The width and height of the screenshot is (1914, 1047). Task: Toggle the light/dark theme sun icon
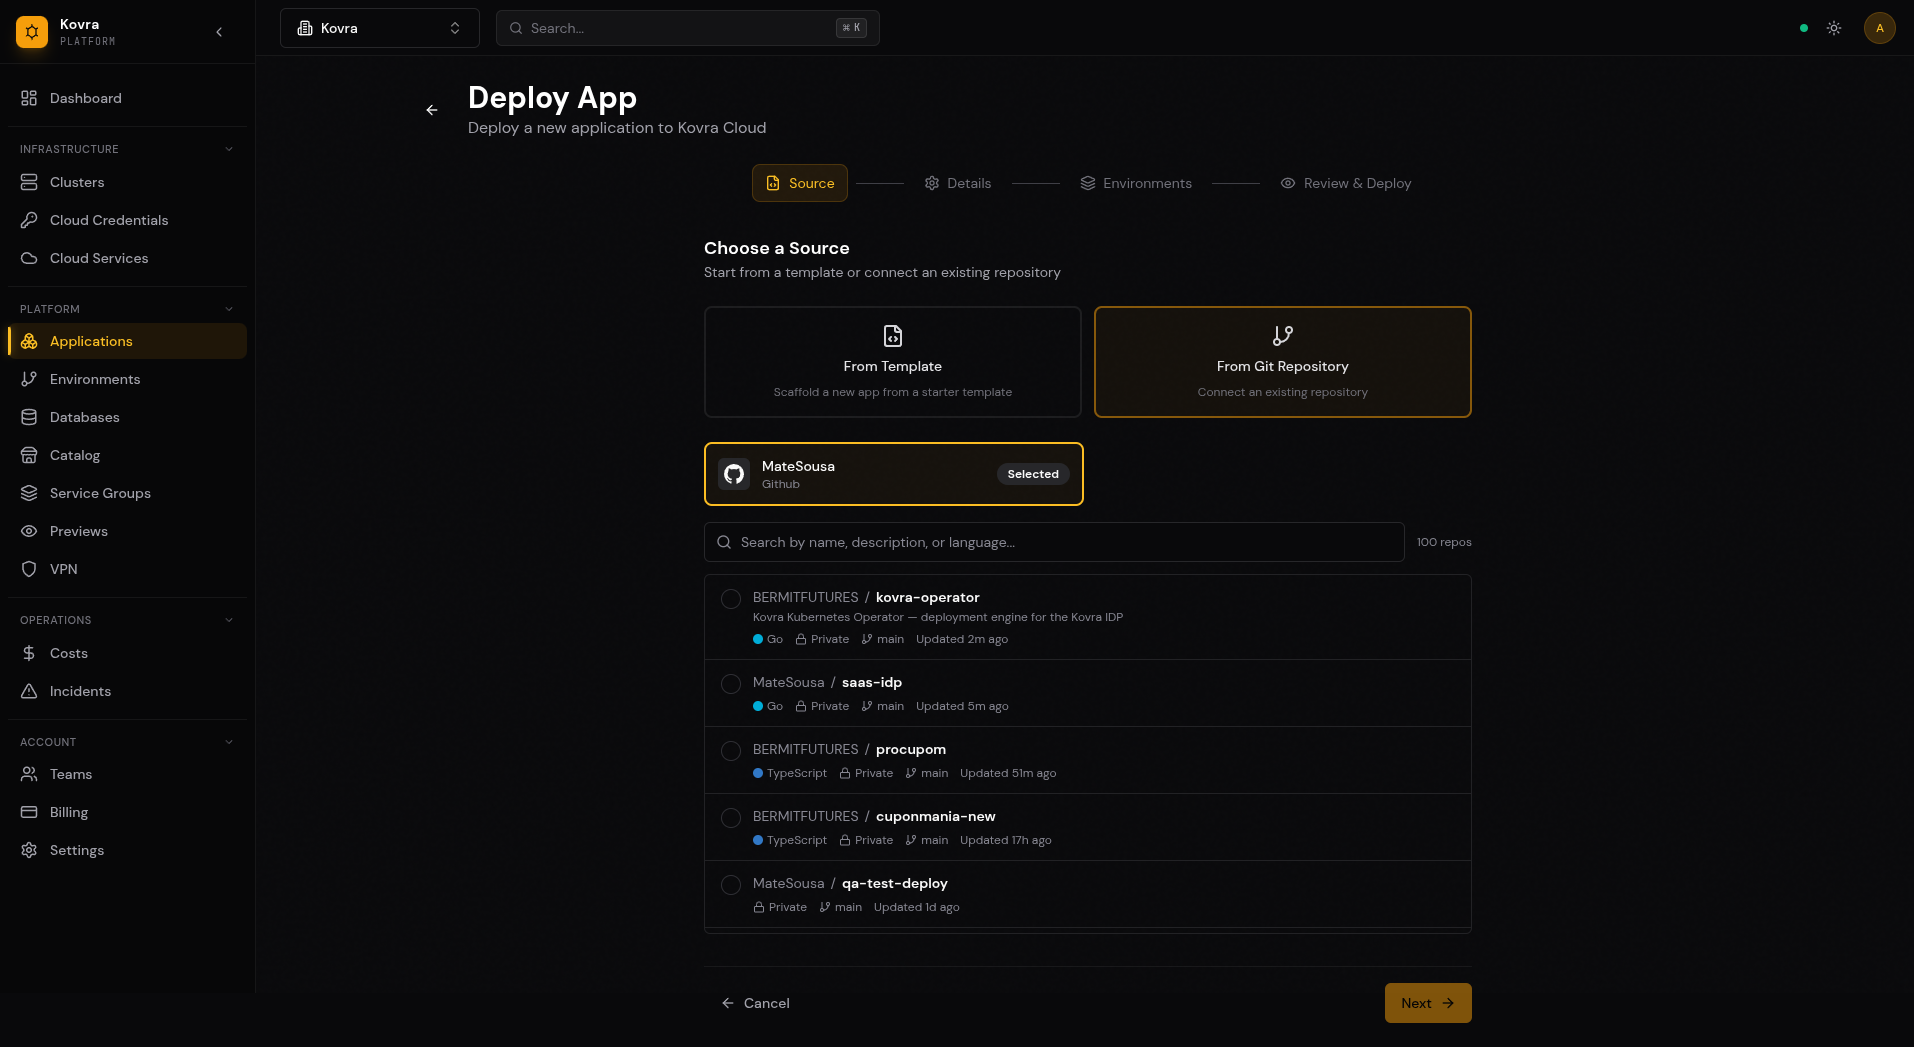point(1834,28)
